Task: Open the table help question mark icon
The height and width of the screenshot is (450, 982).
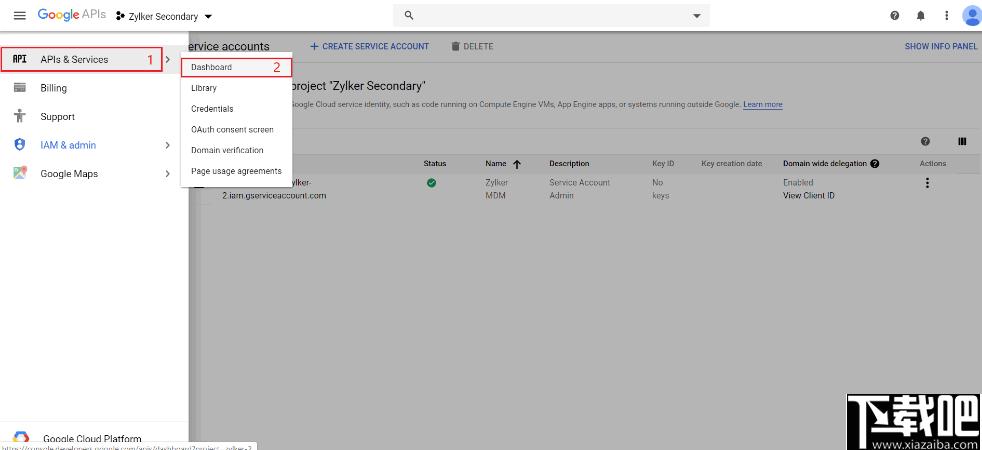Action: 926,141
